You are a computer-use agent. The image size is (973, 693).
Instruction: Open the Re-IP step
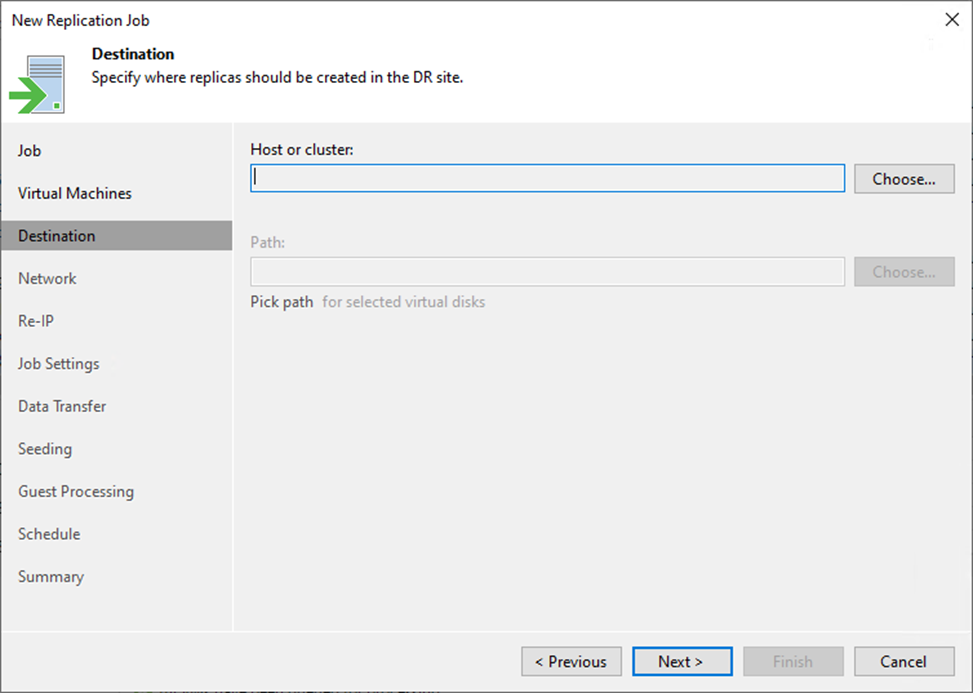tap(35, 321)
